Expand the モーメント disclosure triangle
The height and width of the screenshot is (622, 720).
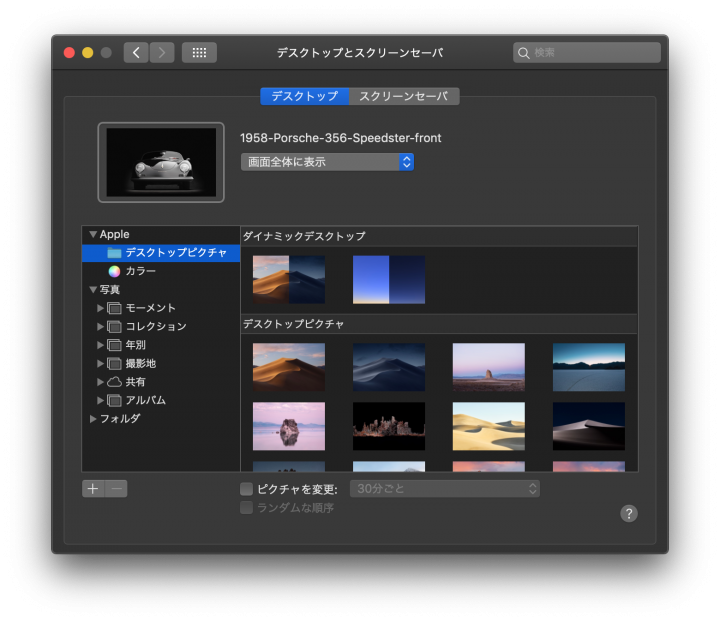pos(100,308)
